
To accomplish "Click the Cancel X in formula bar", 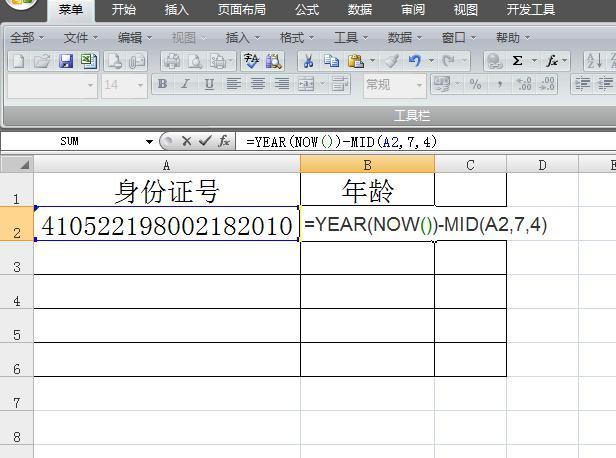I will pyautogui.click(x=187, y=141).
